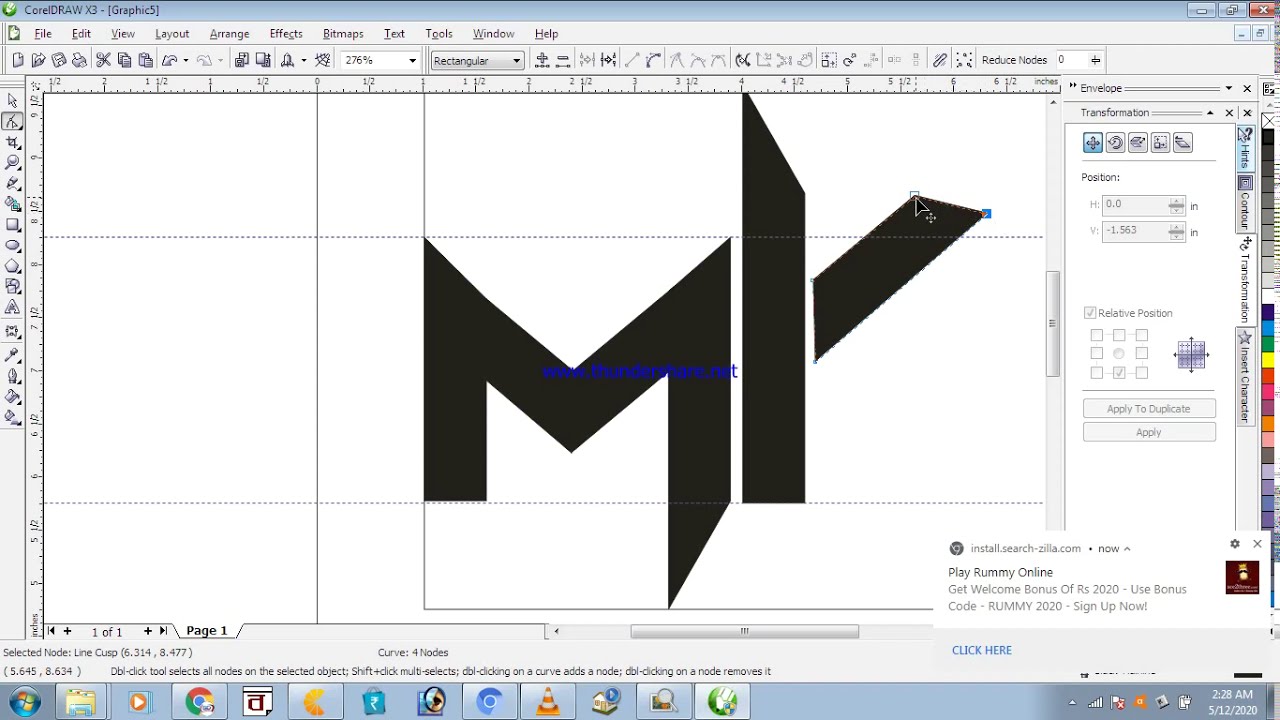
Task: Open the Bitmaps menu
Action: [343, 34]
